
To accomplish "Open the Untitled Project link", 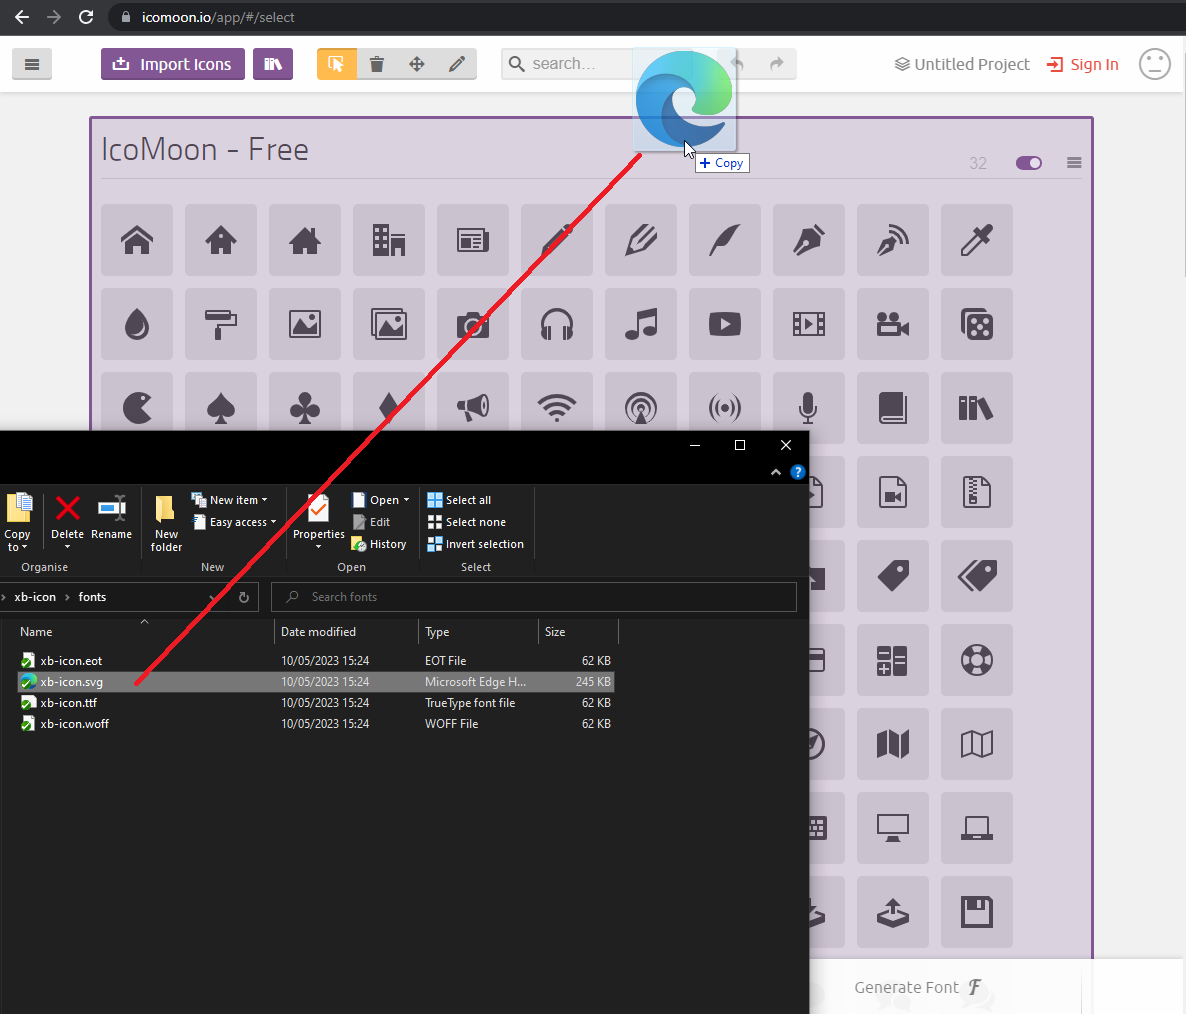I will 961,64.
